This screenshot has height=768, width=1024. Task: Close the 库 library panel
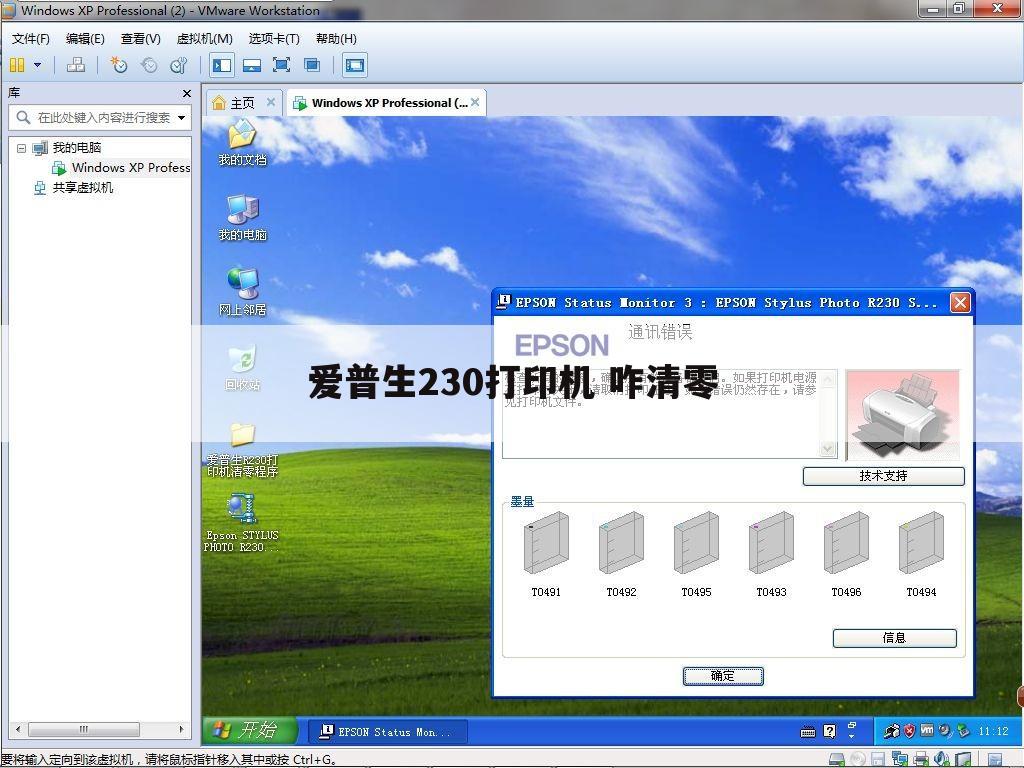click(x=187, y=93)
